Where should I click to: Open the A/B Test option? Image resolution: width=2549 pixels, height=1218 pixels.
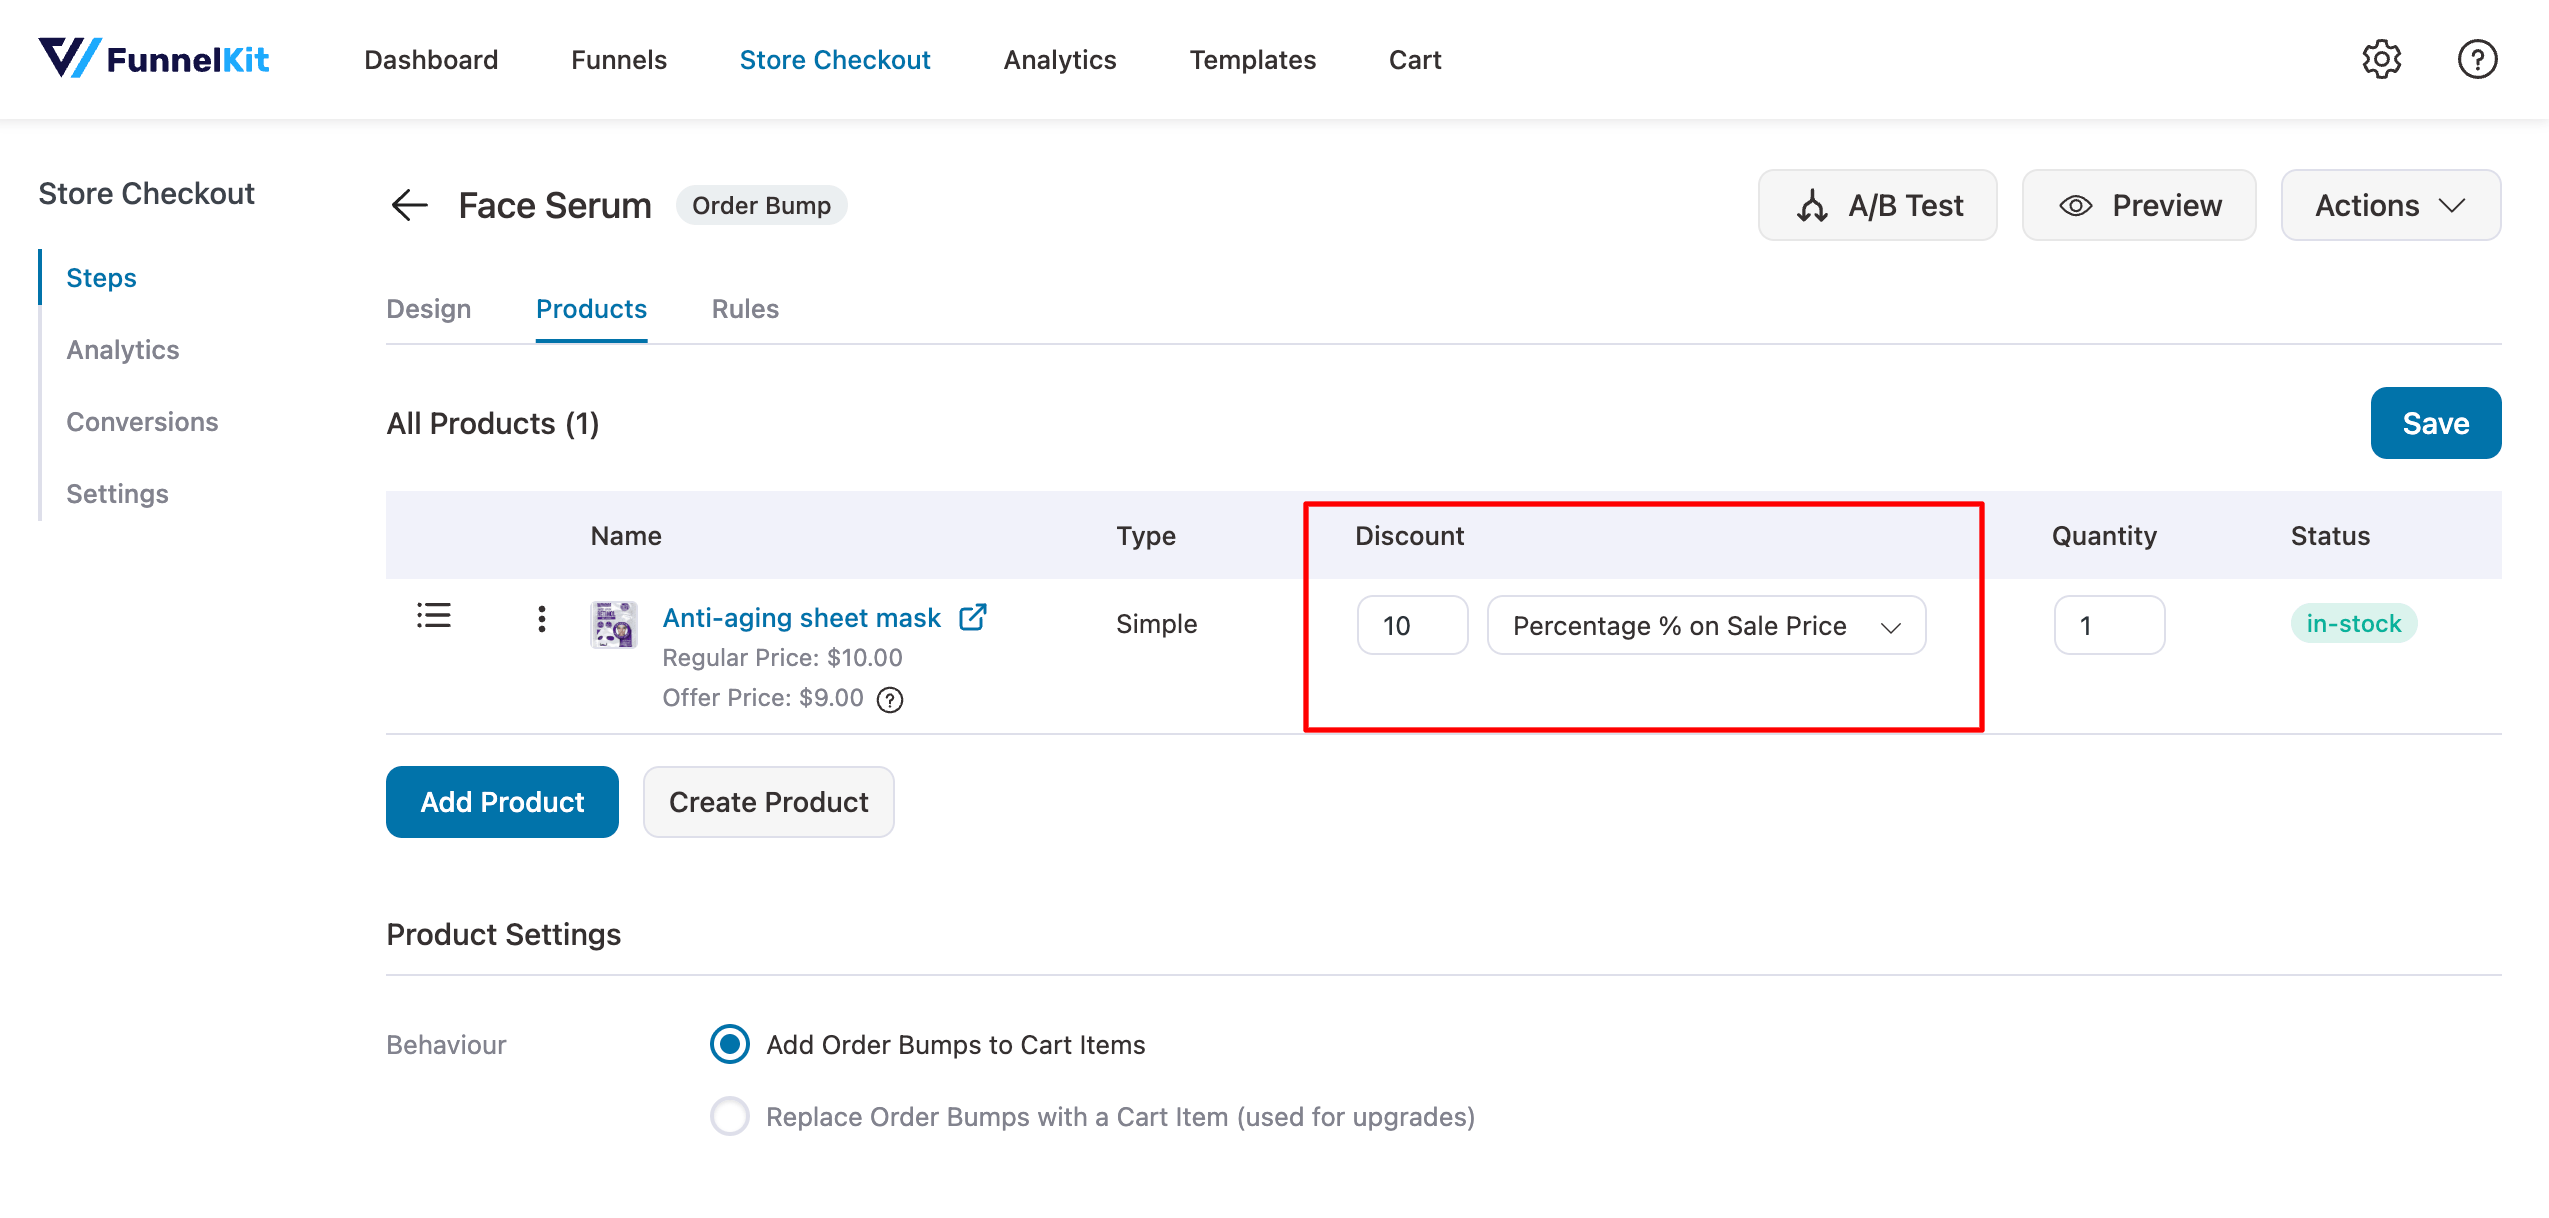(1877, 205)
